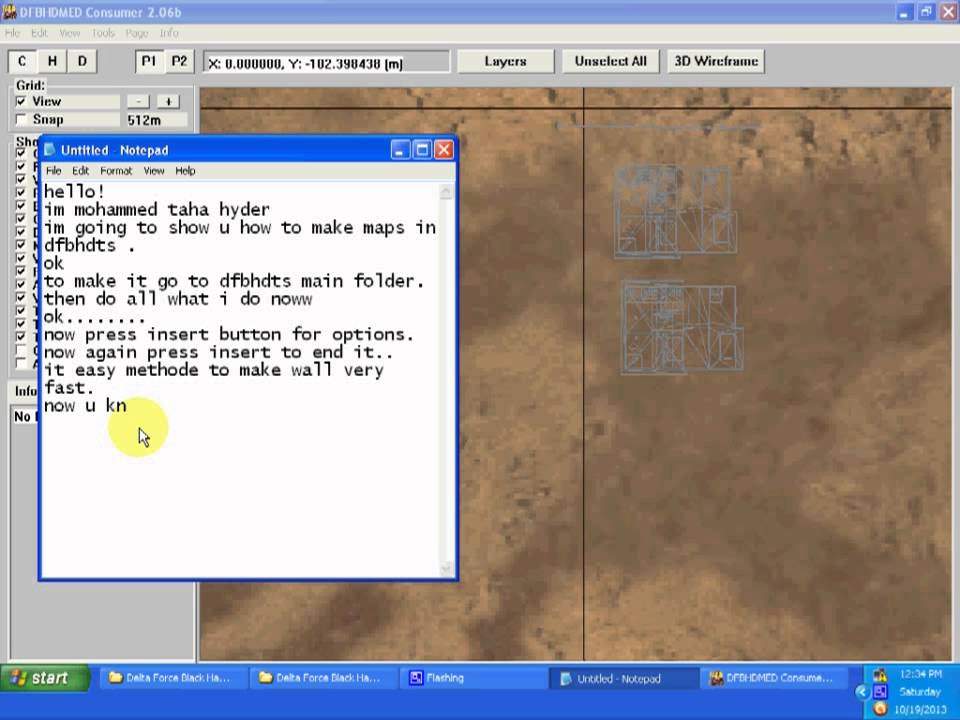Select the lower building outline on the map
Image resolution: width=960 pixels, height=720 pixels.
(x=683, y=326)
